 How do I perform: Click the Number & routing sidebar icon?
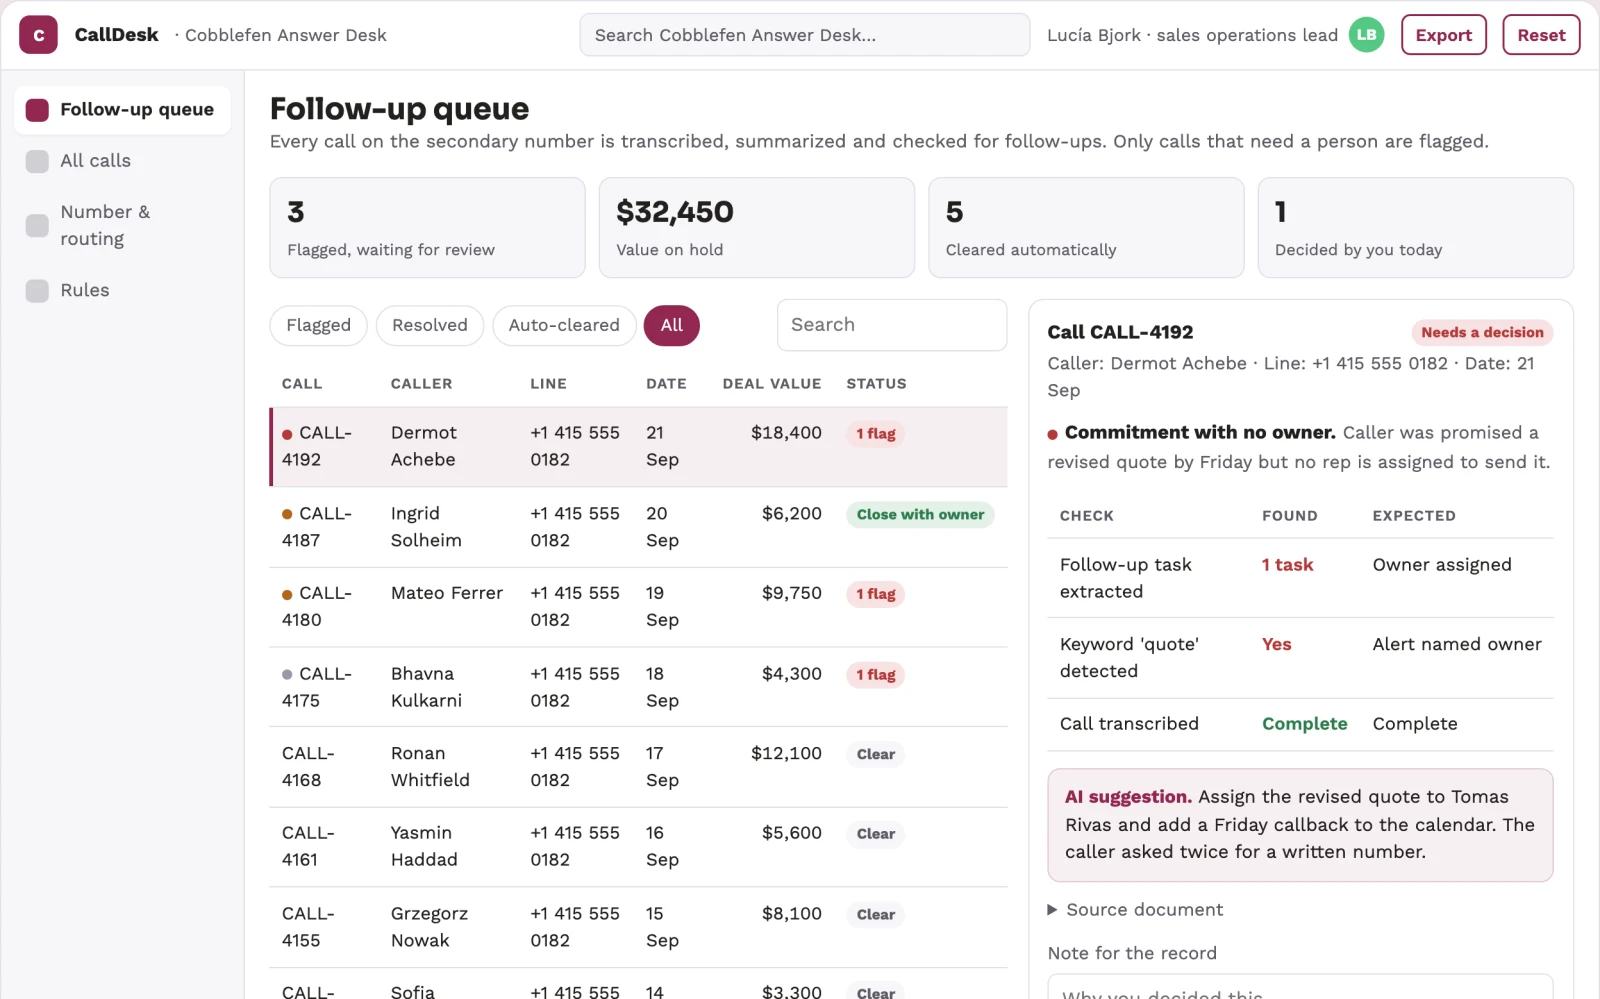(37, 225)
